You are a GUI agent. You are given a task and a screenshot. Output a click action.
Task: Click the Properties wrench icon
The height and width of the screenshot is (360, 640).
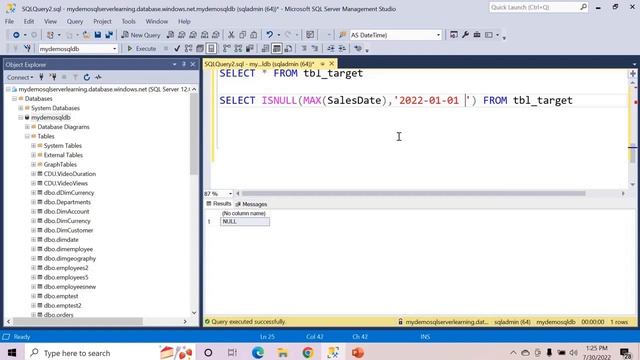pyautogui.click(x=465, y=35)
